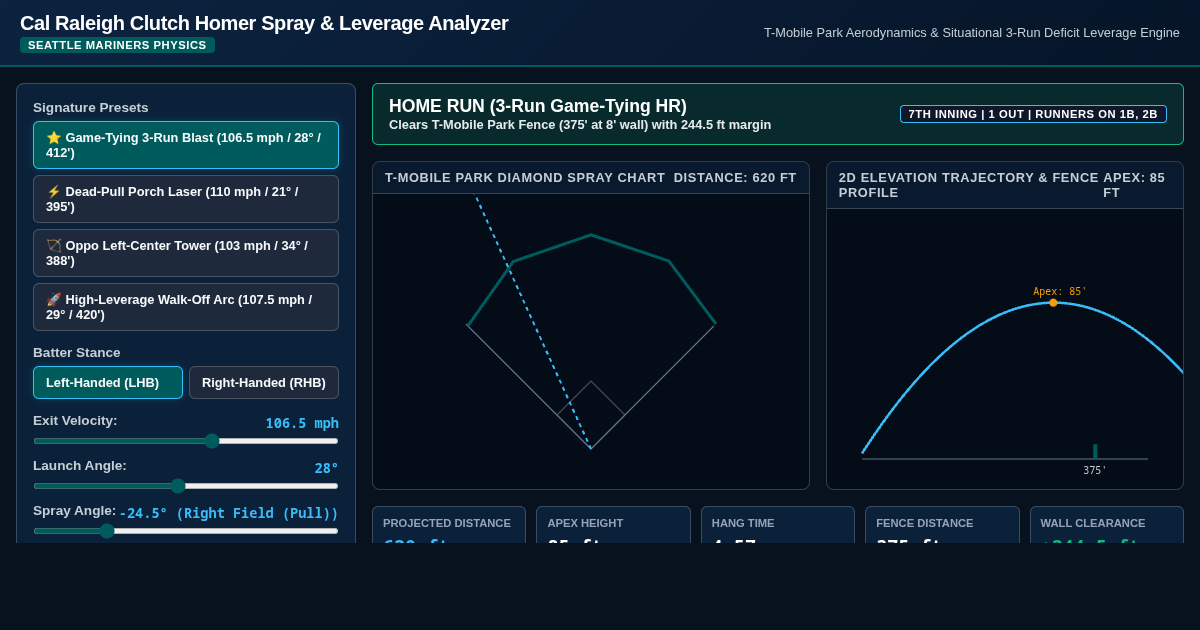The height and width of the screenshot is (630, 1200).
Task: Click the SEATTLE MARINERS PHYSICS badge
Action: pos(117,45)
